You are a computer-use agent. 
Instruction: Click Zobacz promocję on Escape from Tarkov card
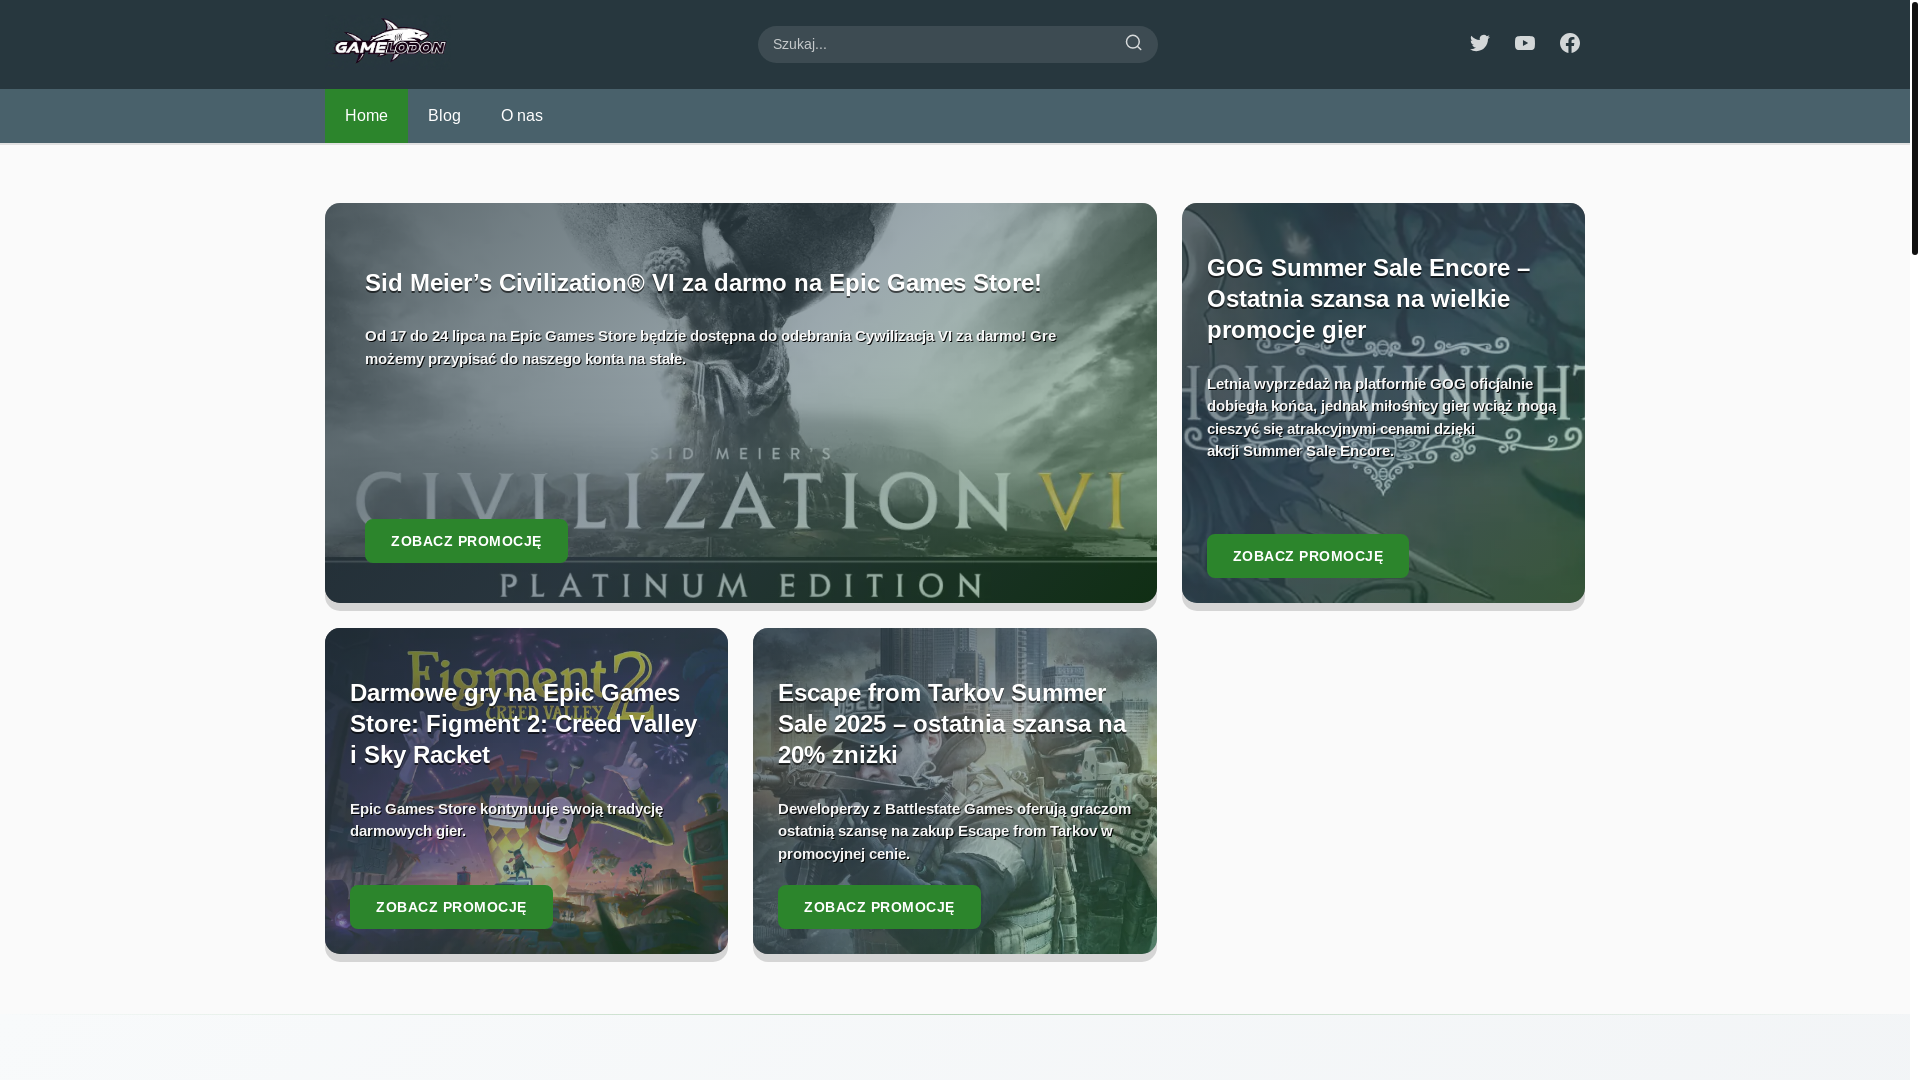(879, 907)
